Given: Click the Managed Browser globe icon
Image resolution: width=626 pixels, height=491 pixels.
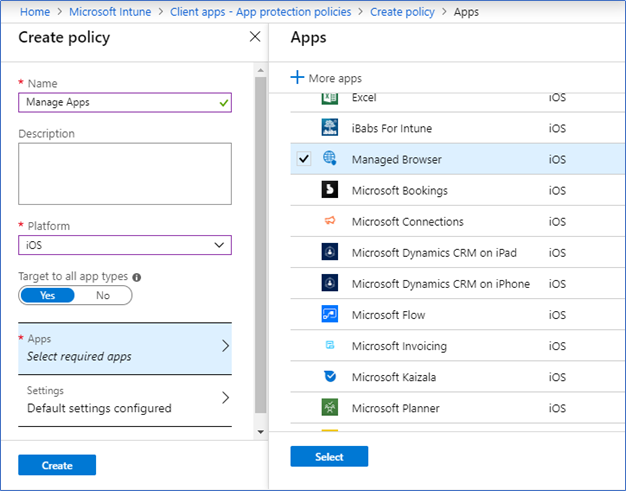Looking at the screenshot, I should click(330, 158).
